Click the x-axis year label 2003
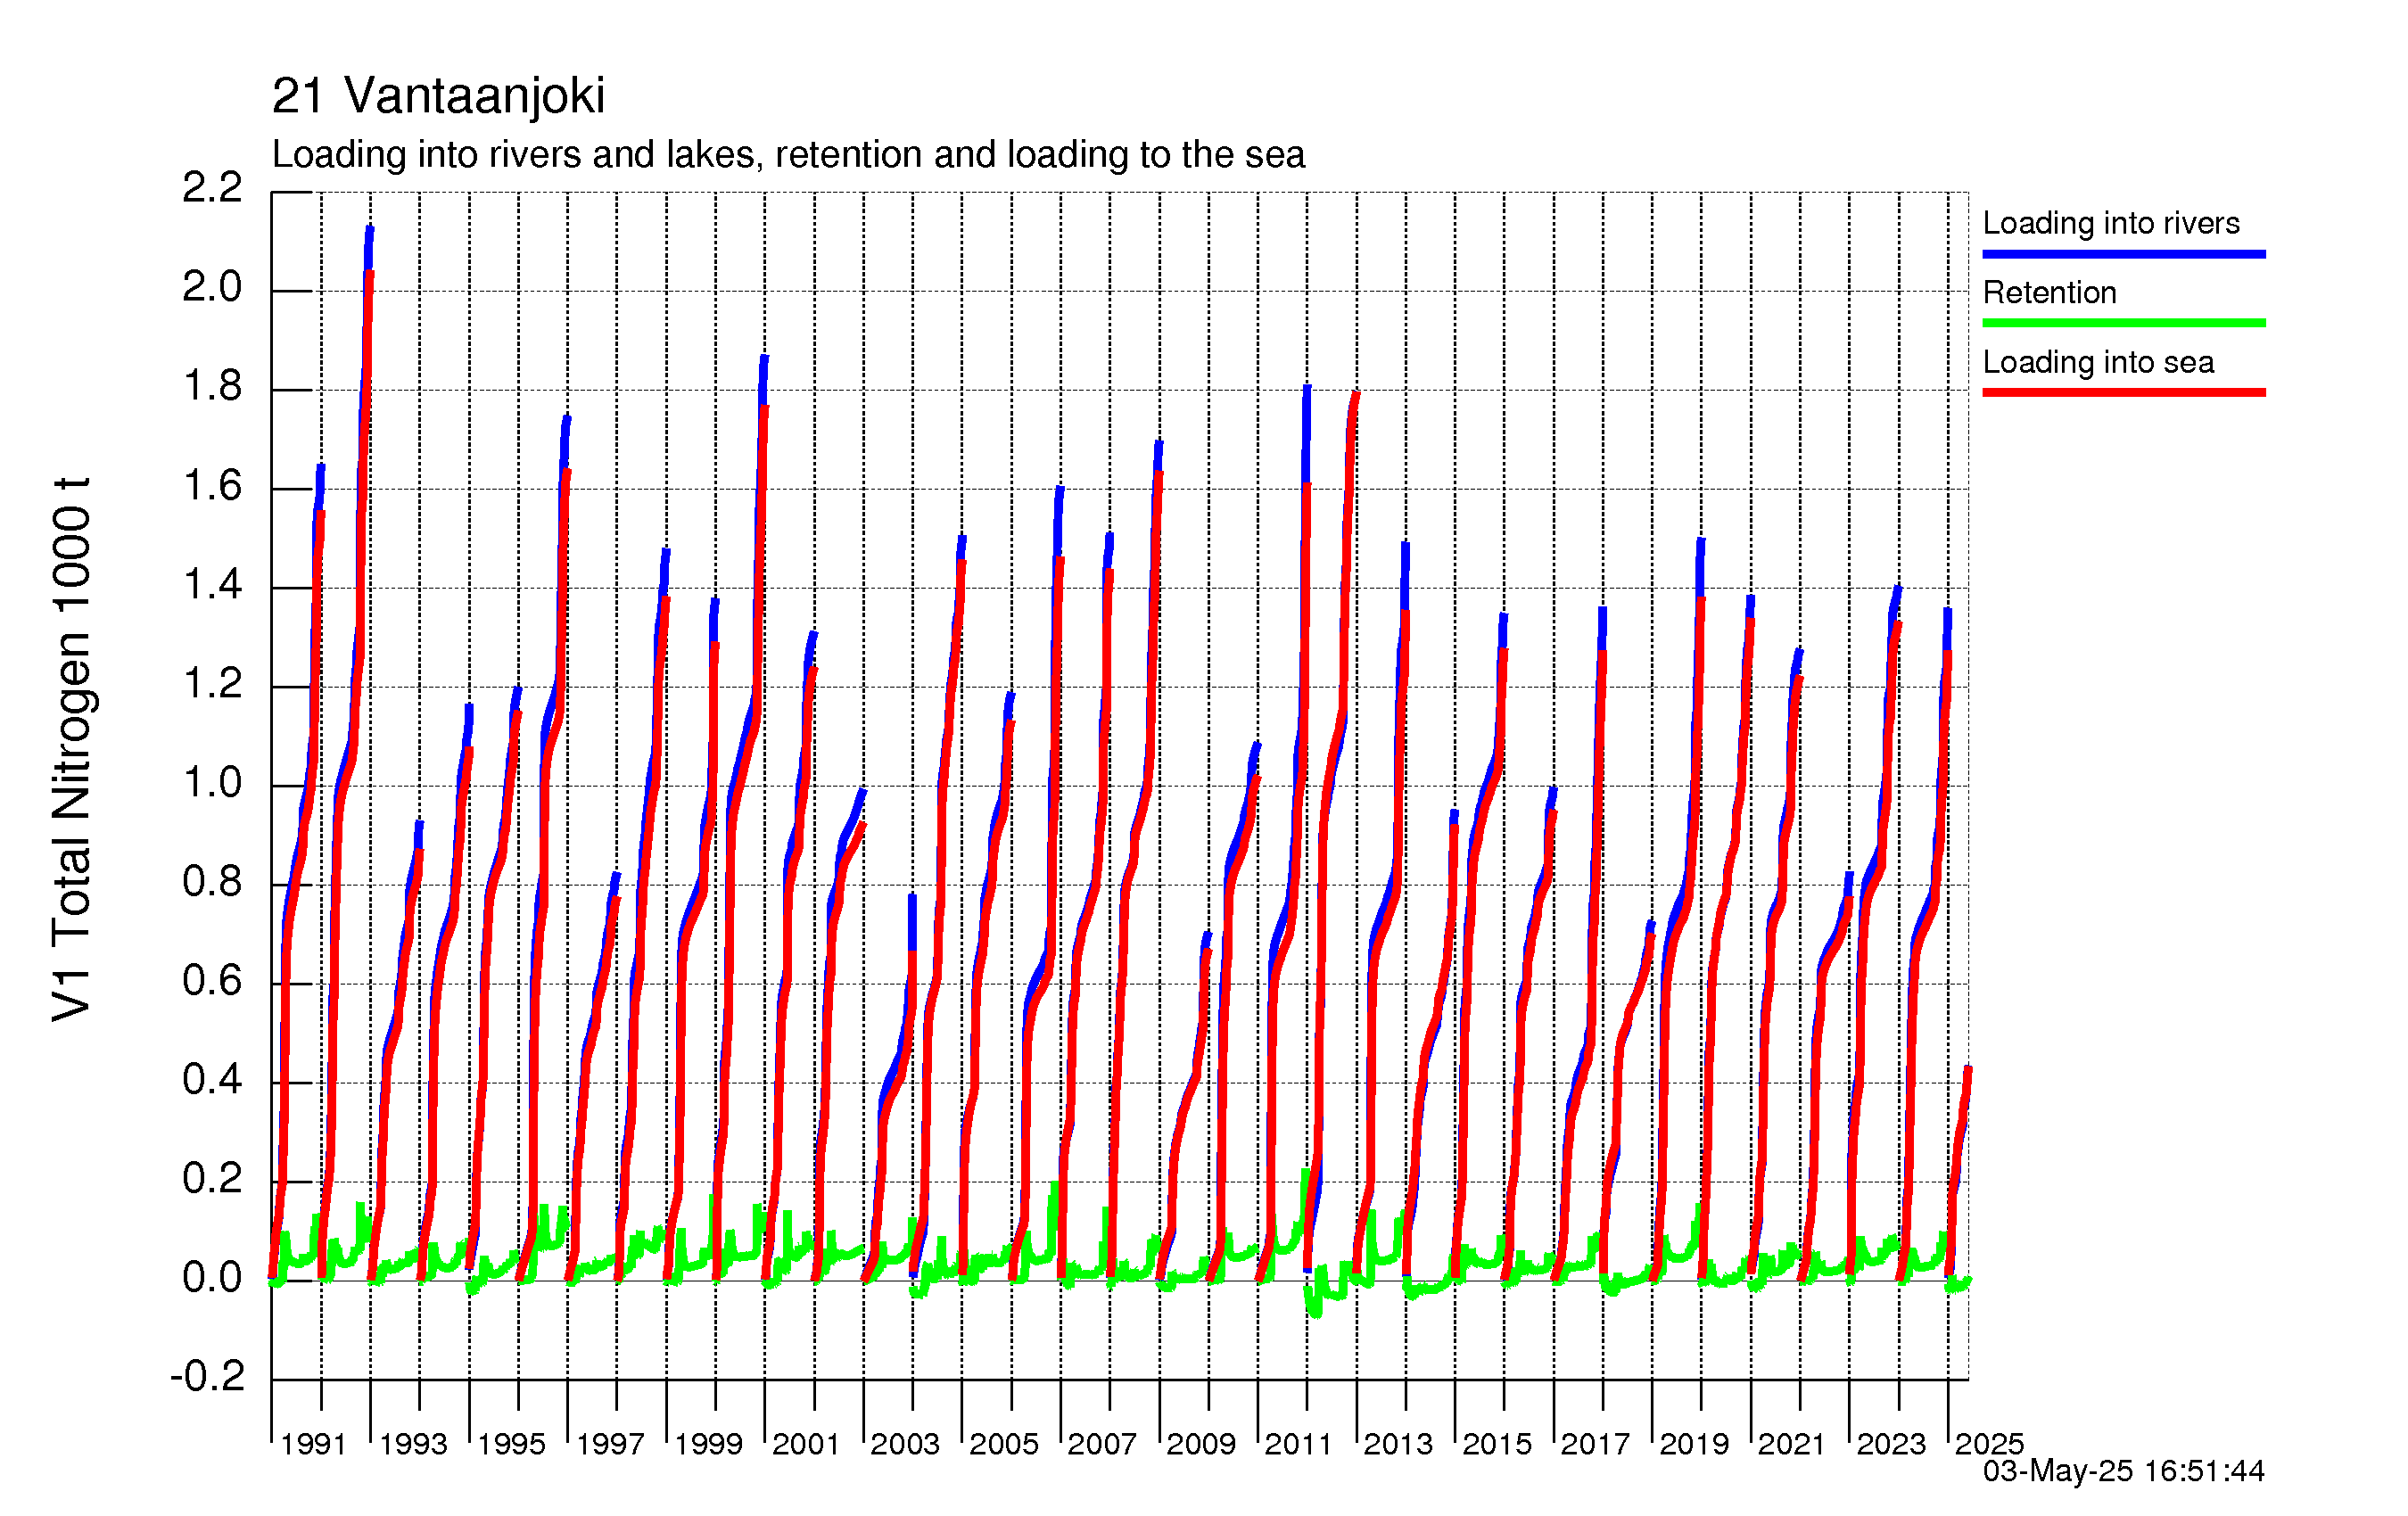The height and width of the screenshot is (1516, 2408). coord(905,1444)
